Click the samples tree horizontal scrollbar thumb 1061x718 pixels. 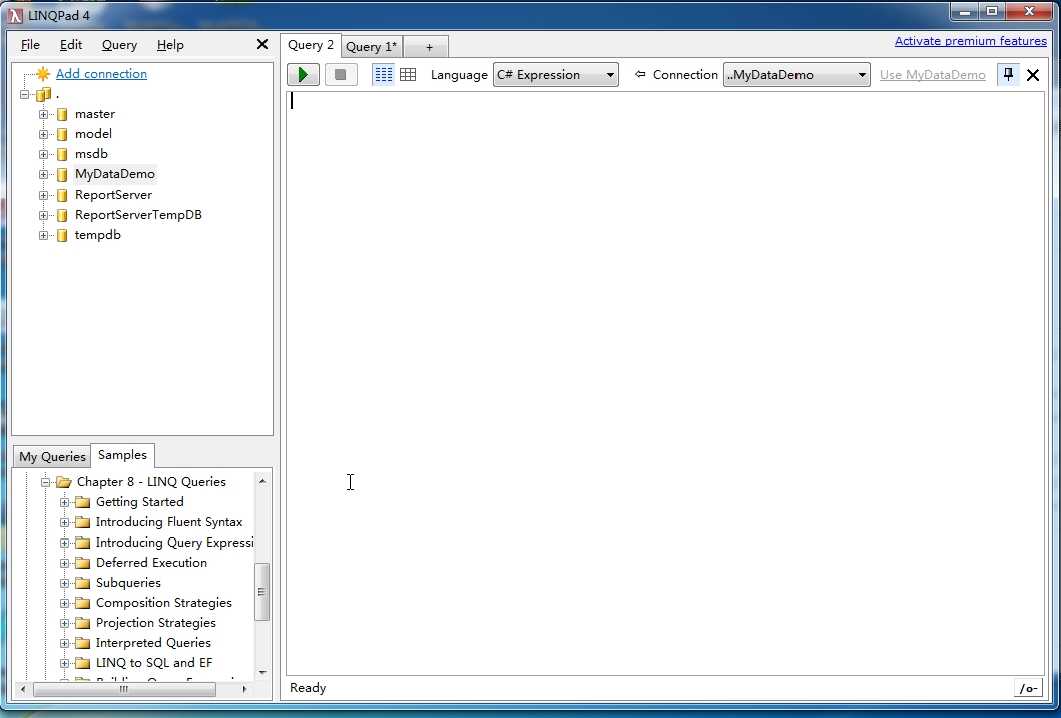click(x=125, y=690)
